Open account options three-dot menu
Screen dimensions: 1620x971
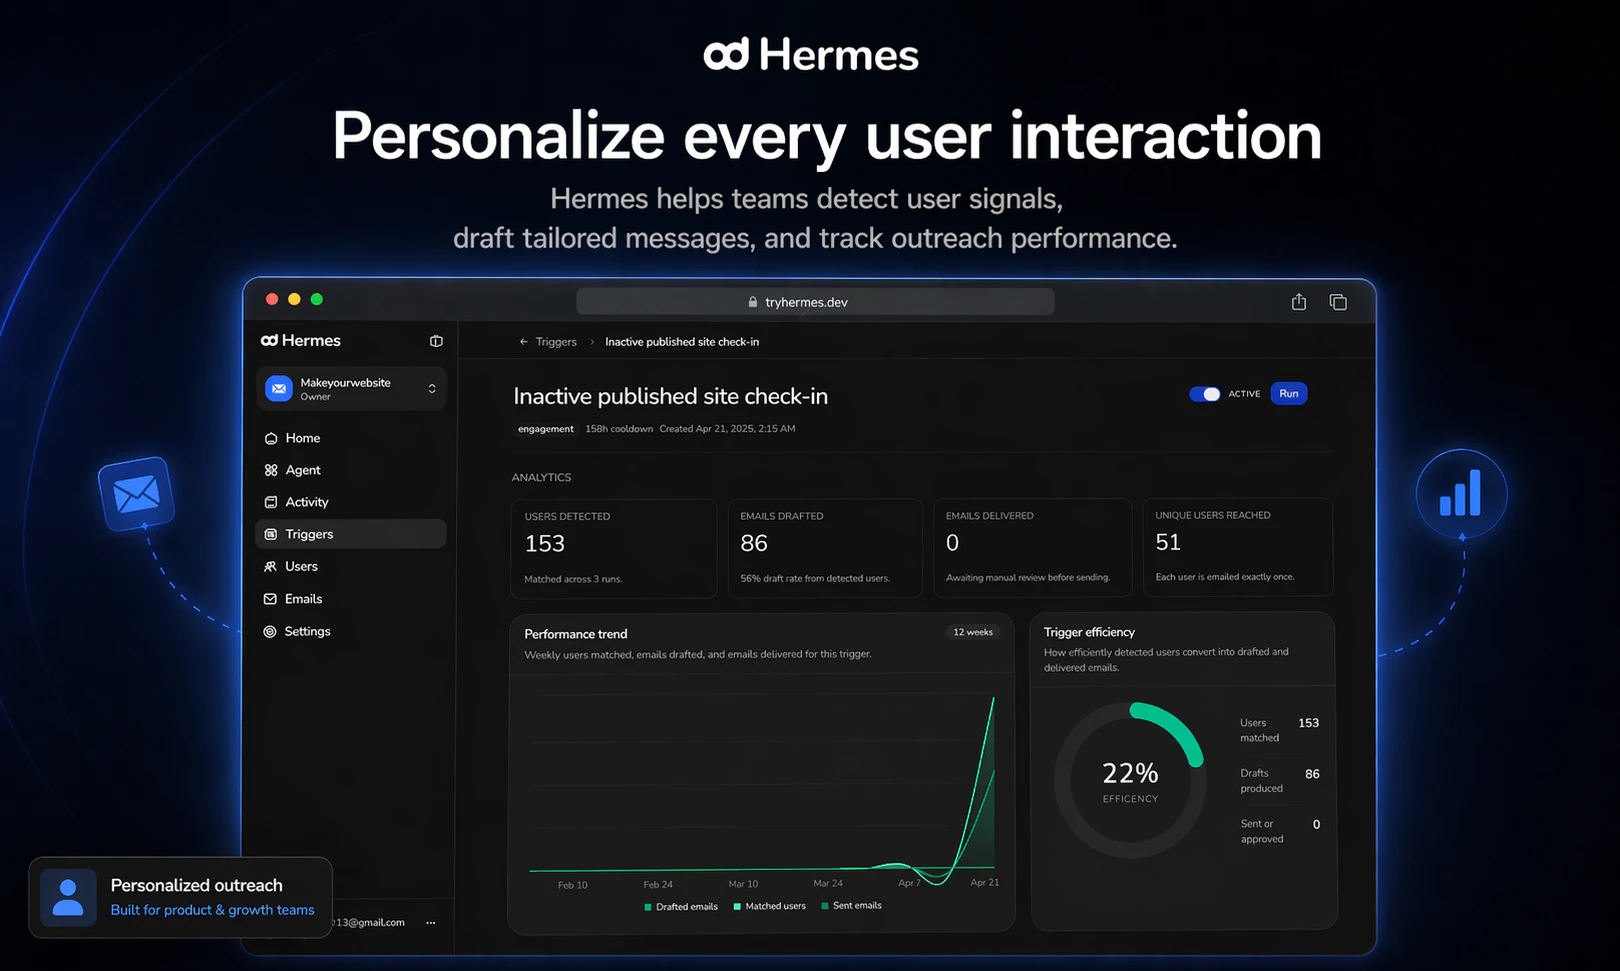[431, 923]
